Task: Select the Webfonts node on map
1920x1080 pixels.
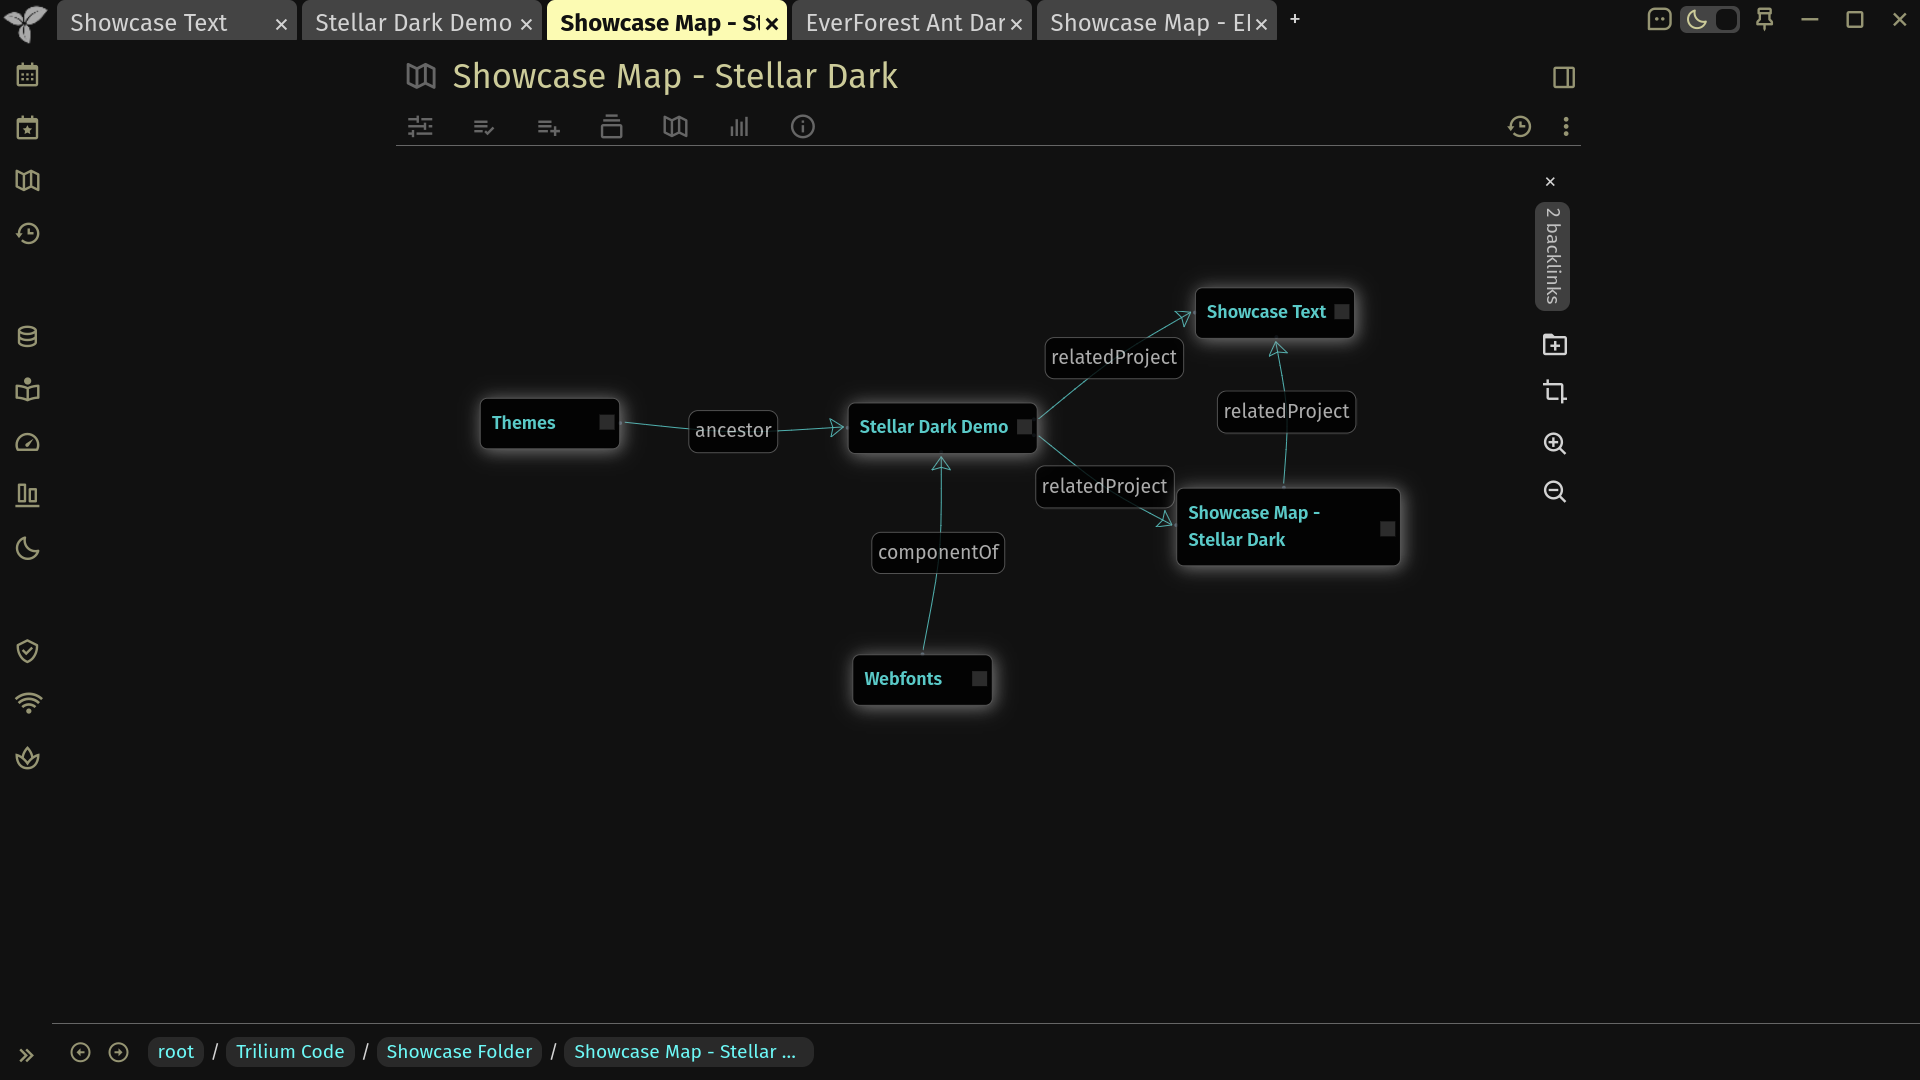Action: point(922,680)
